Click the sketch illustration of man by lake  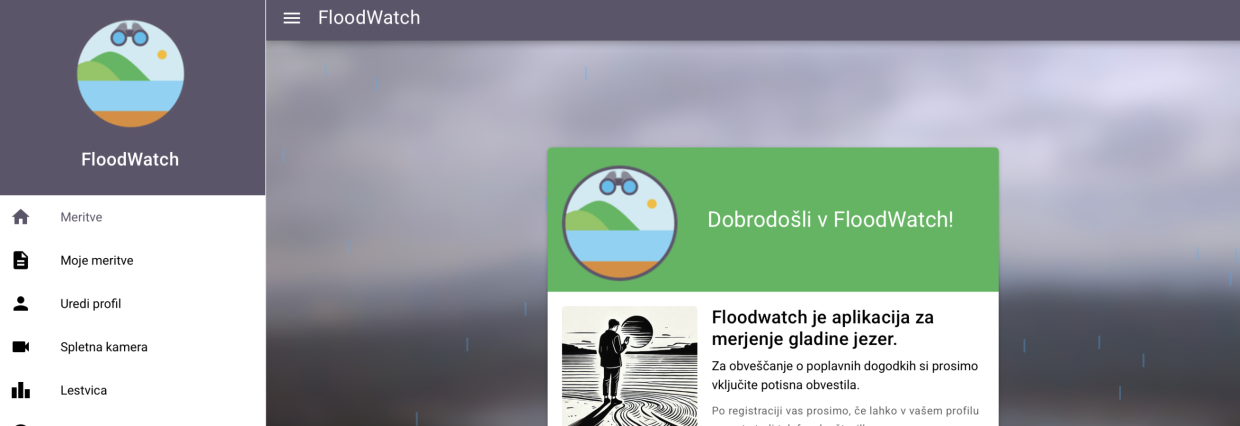click(x=629, y=366)
